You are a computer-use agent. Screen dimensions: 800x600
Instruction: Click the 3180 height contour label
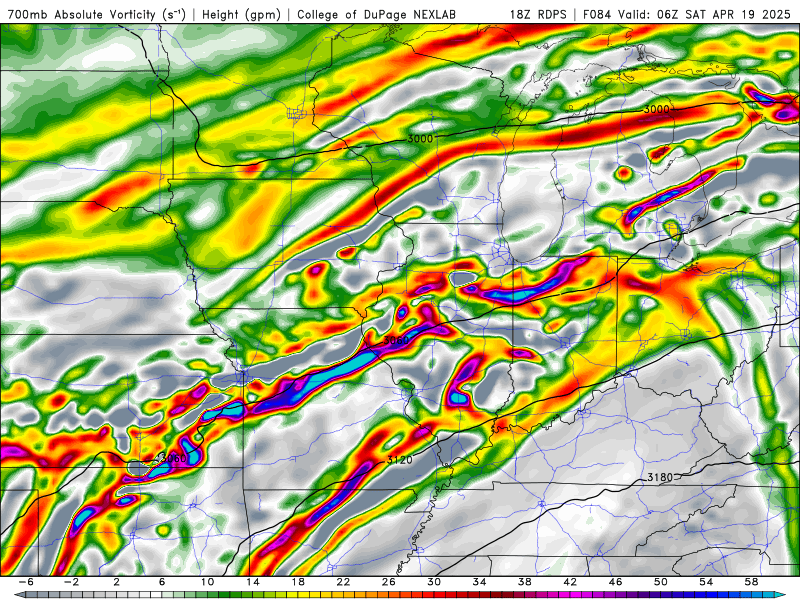660,478
